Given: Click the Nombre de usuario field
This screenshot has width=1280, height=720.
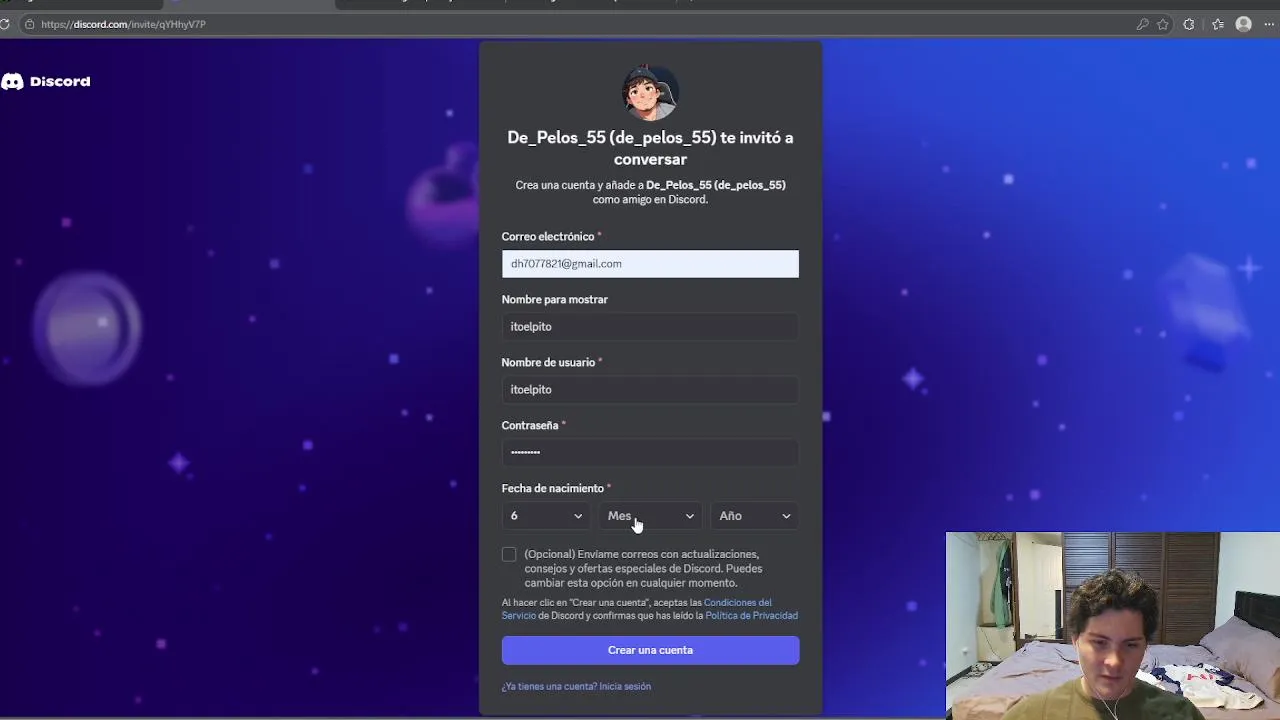Looking at the screenshot, I should click(x=650, y=389).
